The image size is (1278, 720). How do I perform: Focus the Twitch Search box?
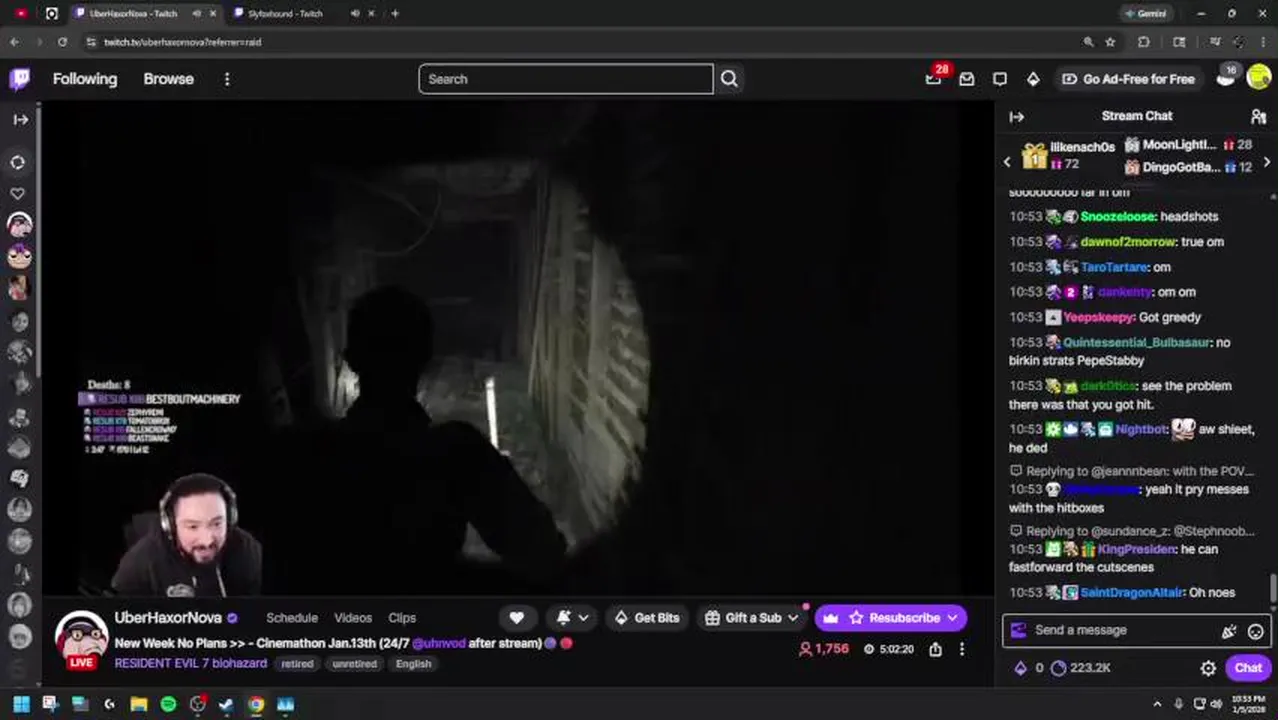click(566, 79)
